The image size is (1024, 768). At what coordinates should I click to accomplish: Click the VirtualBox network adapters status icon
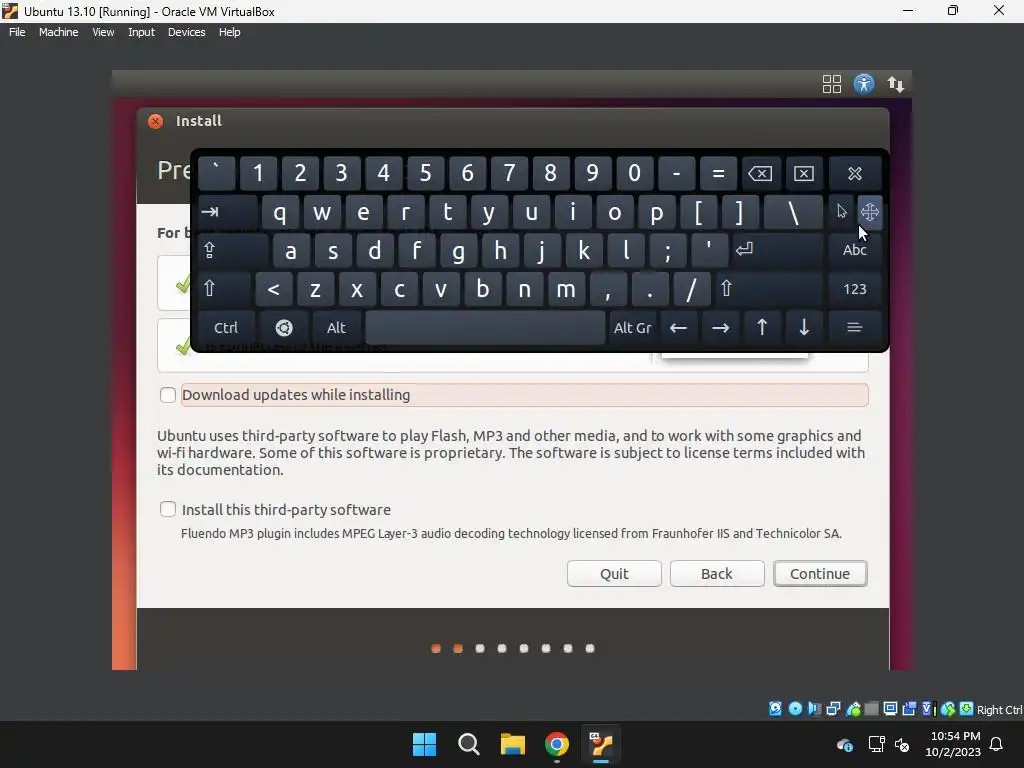(833, 709)
